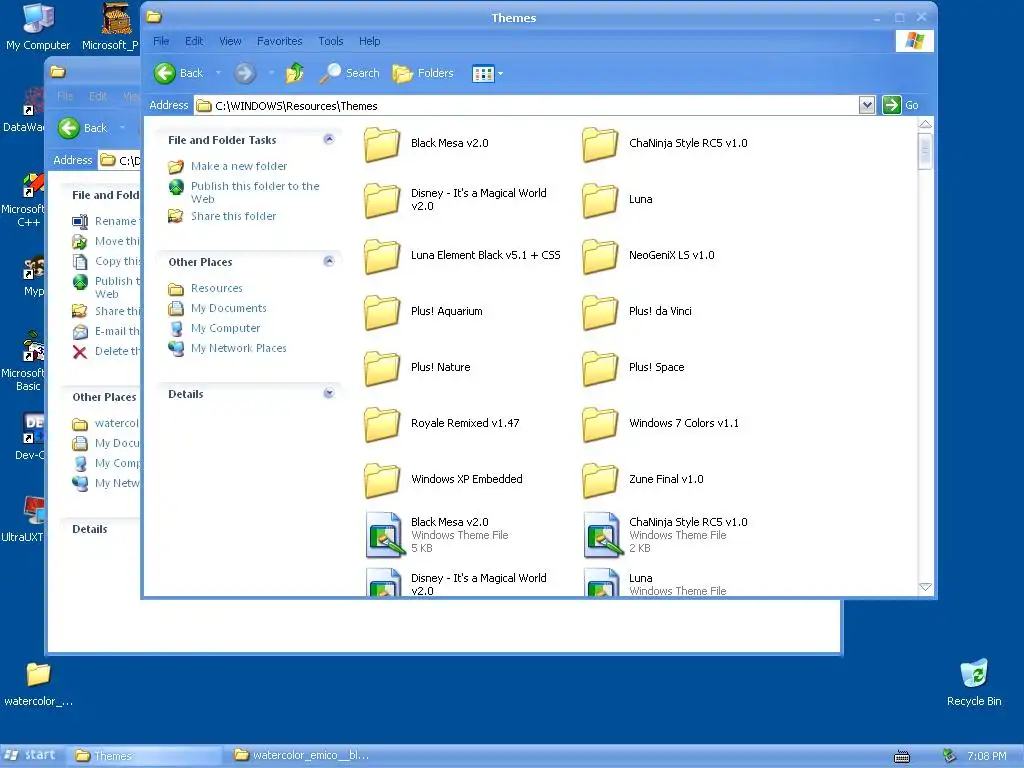Select Royale Remixed v1.47 folder
Screen dimensions: 1024x768
point(441,423)
